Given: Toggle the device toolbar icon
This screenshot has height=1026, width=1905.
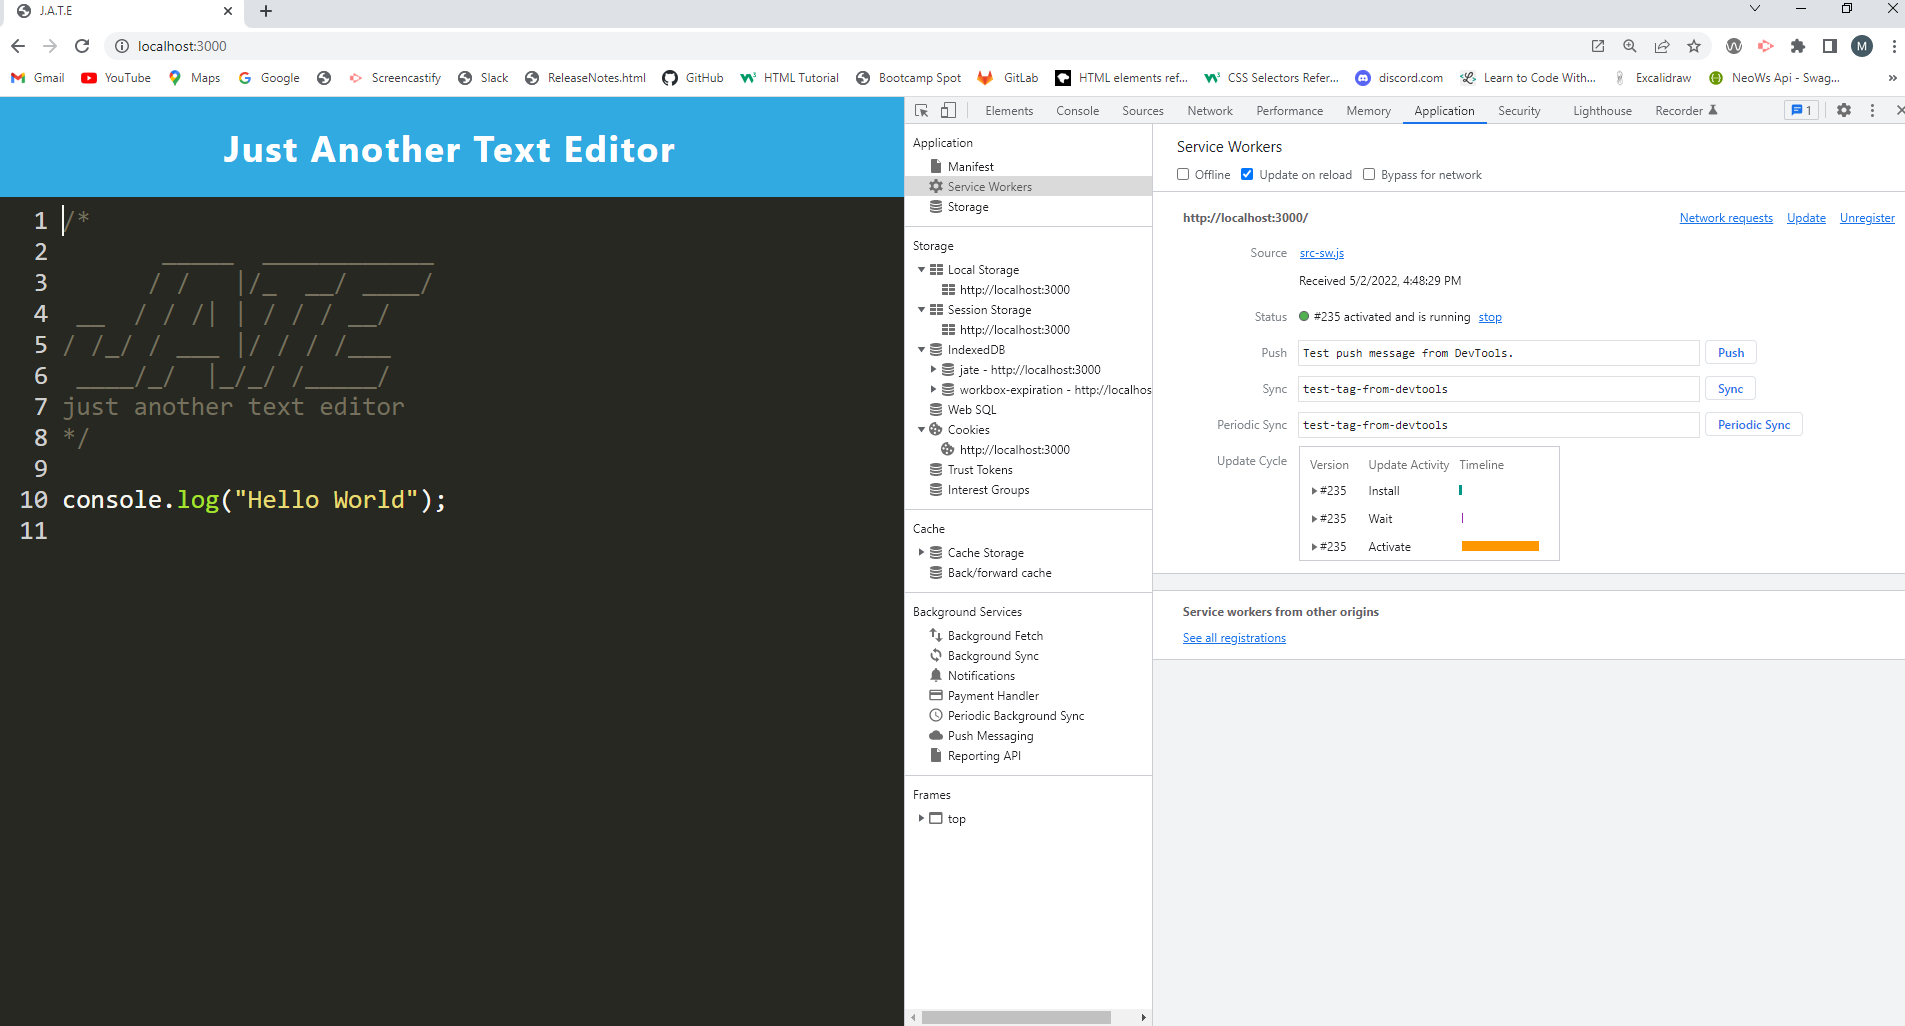Looking at the screenshot, I should point(947,110).
